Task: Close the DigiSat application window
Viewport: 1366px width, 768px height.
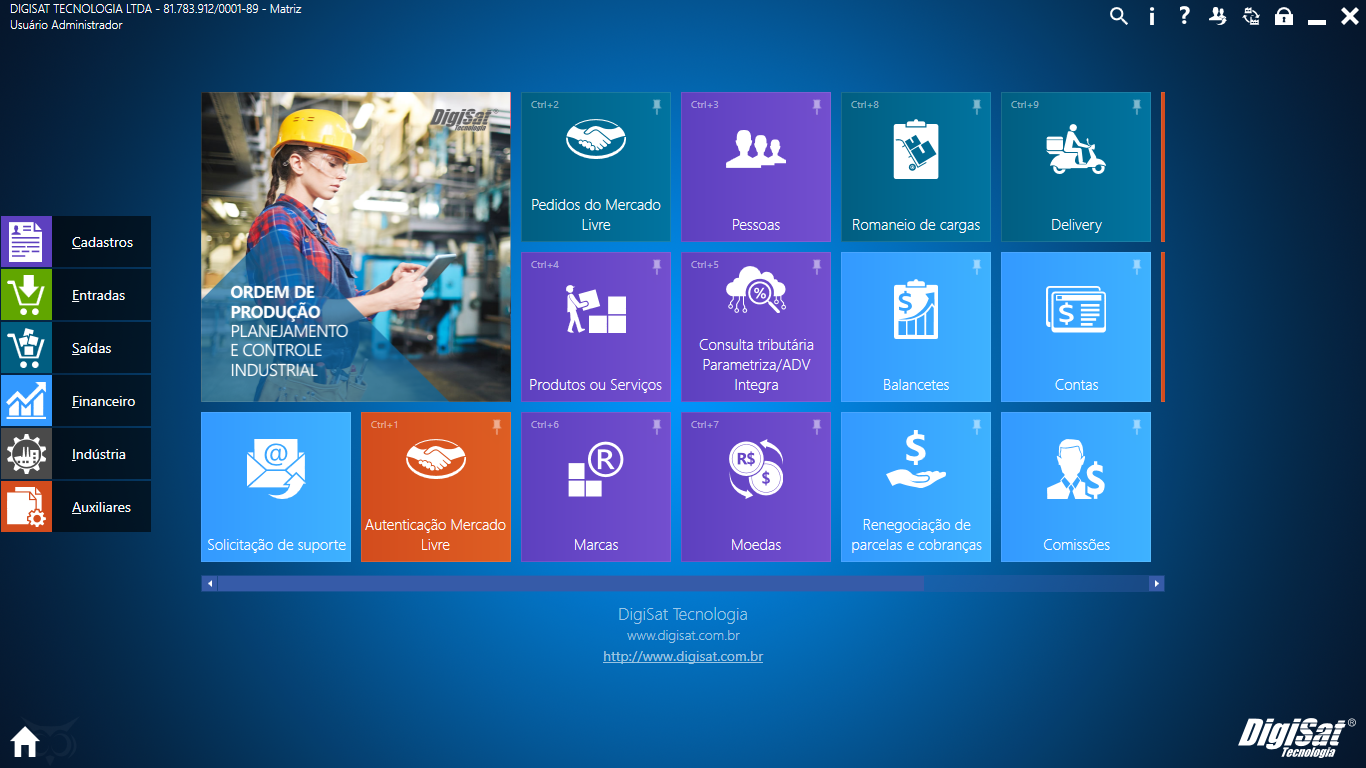Action: click(1349, 16)
